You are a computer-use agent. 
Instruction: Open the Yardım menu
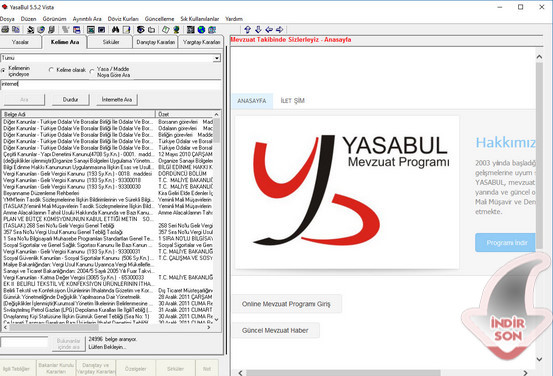click(x=234, y=19)
